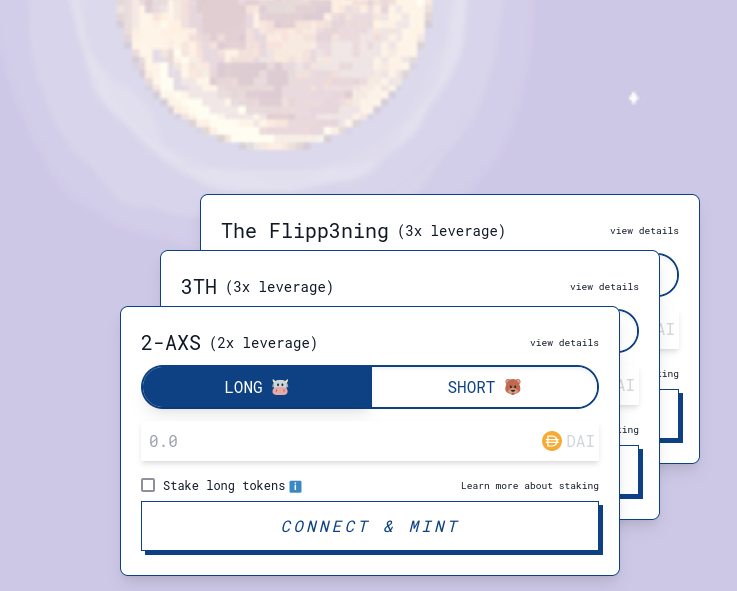Screen dimensions: 737x591
Task: Click the DAI currency label
Action: coord(580,441)
